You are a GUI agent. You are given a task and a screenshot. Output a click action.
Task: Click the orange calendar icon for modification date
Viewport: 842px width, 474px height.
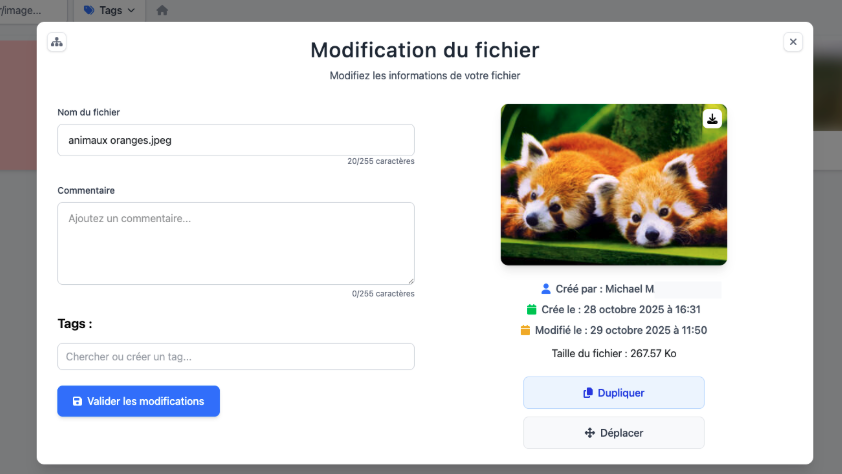525,331
